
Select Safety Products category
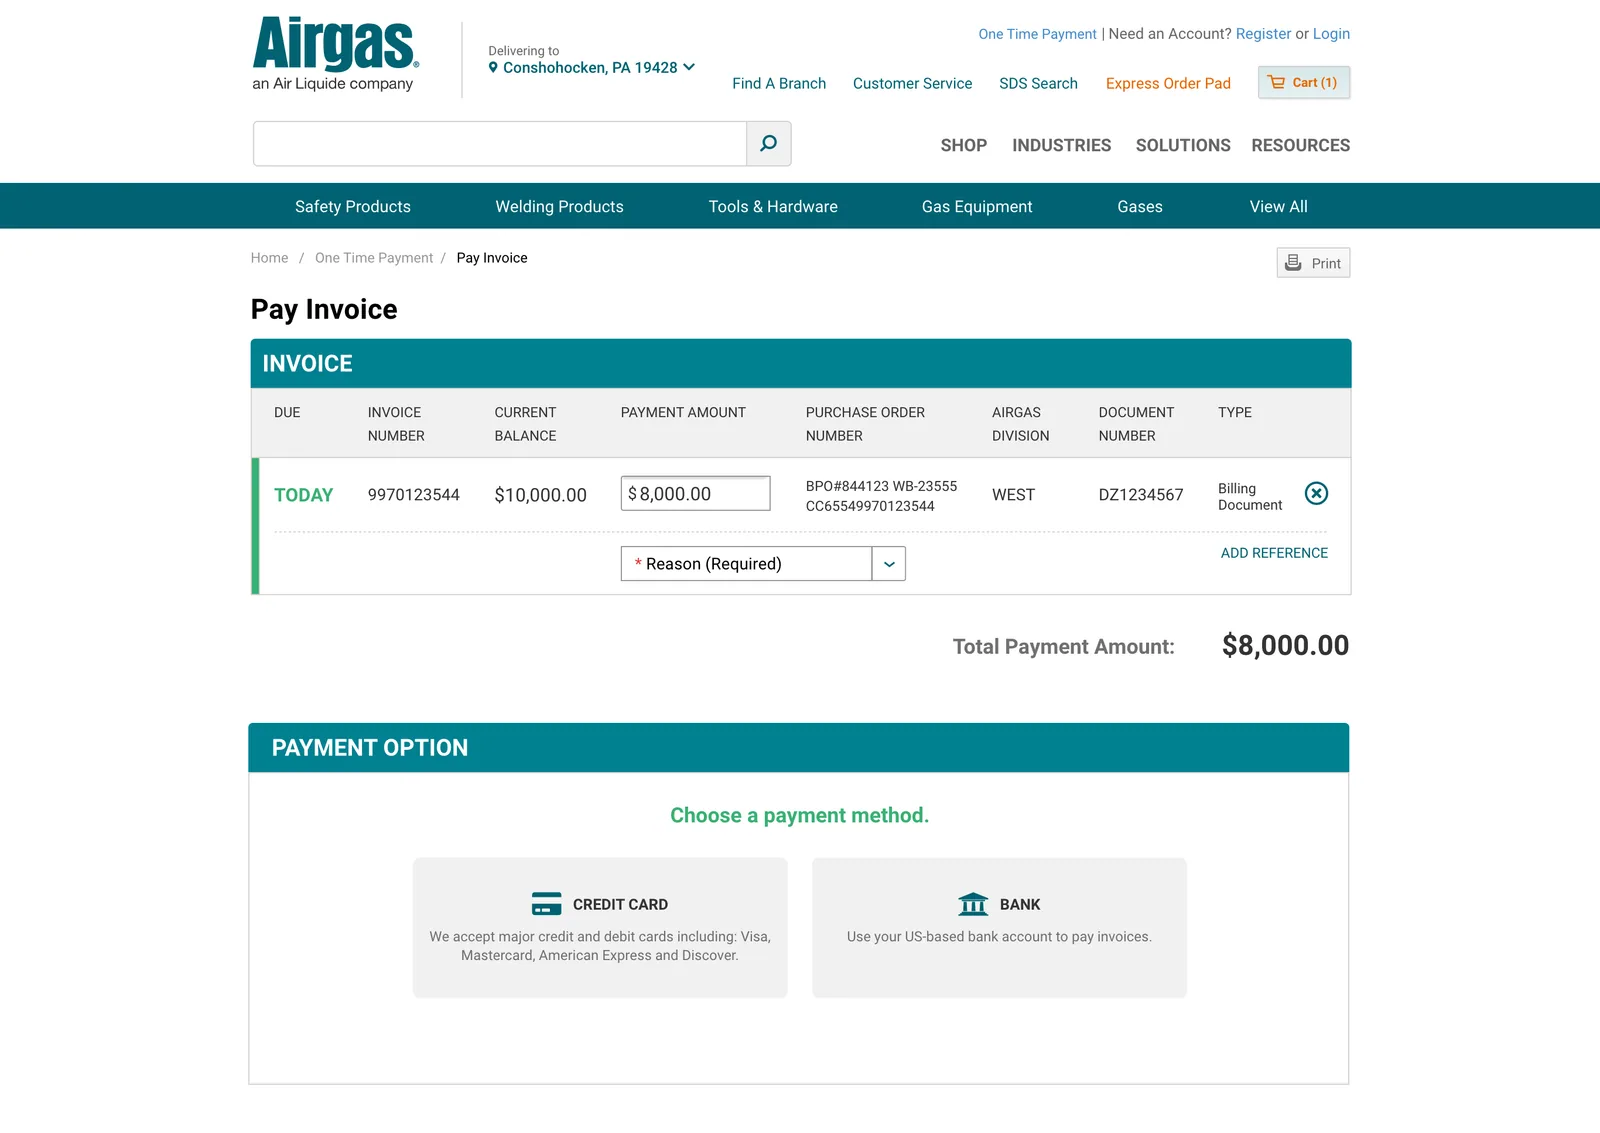(353, 206)
